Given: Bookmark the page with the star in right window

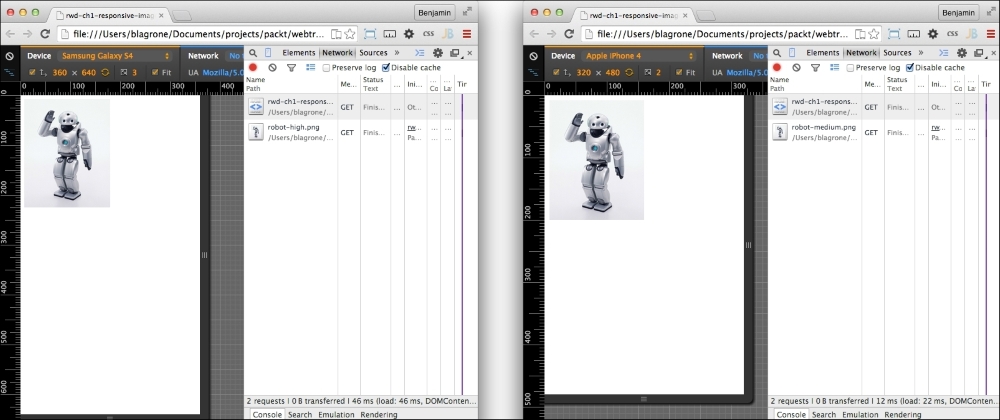Looking at the screenshot, I should pos(873,34).
